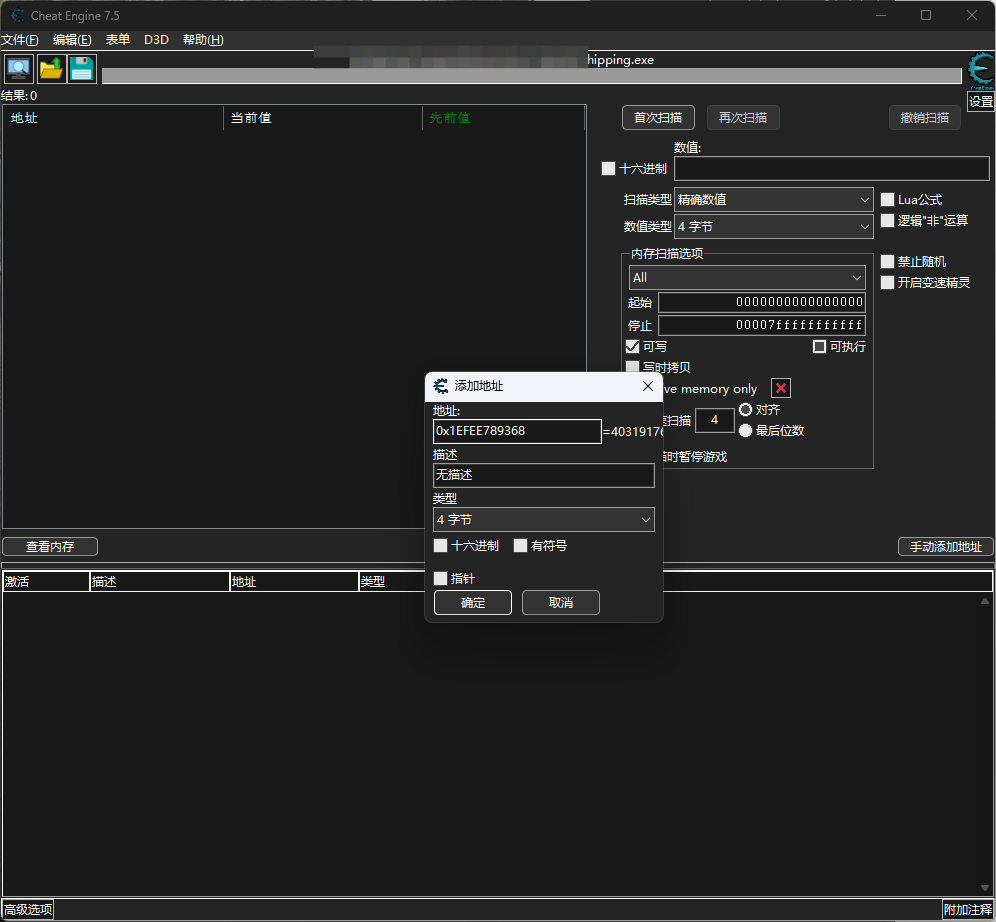Toggle the 逻辑"非"运算 checkbox
The height and width of the screenshot is (922, 996).
[887, 220]
